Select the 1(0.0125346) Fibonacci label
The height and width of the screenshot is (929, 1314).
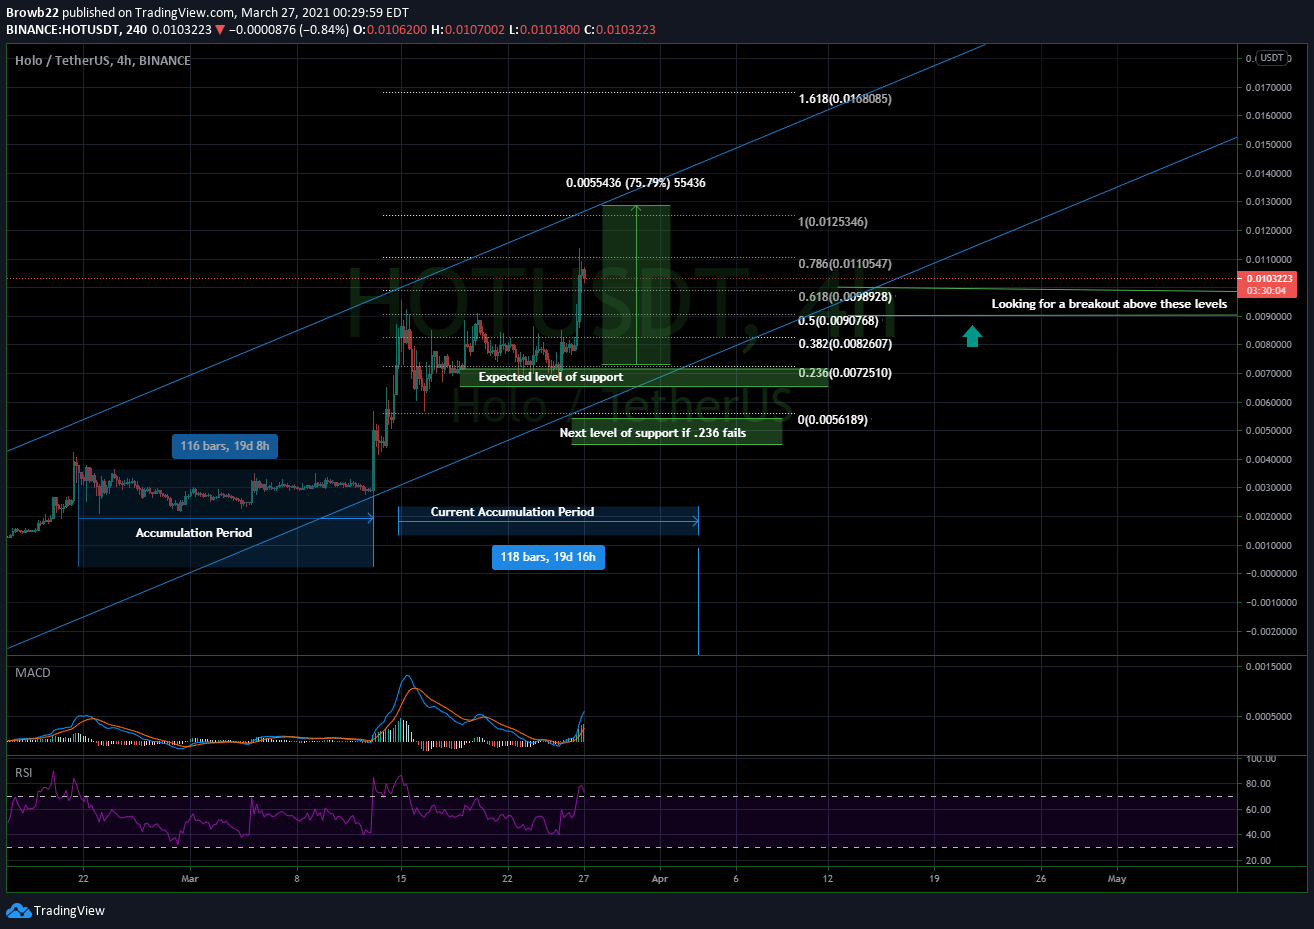833,222
